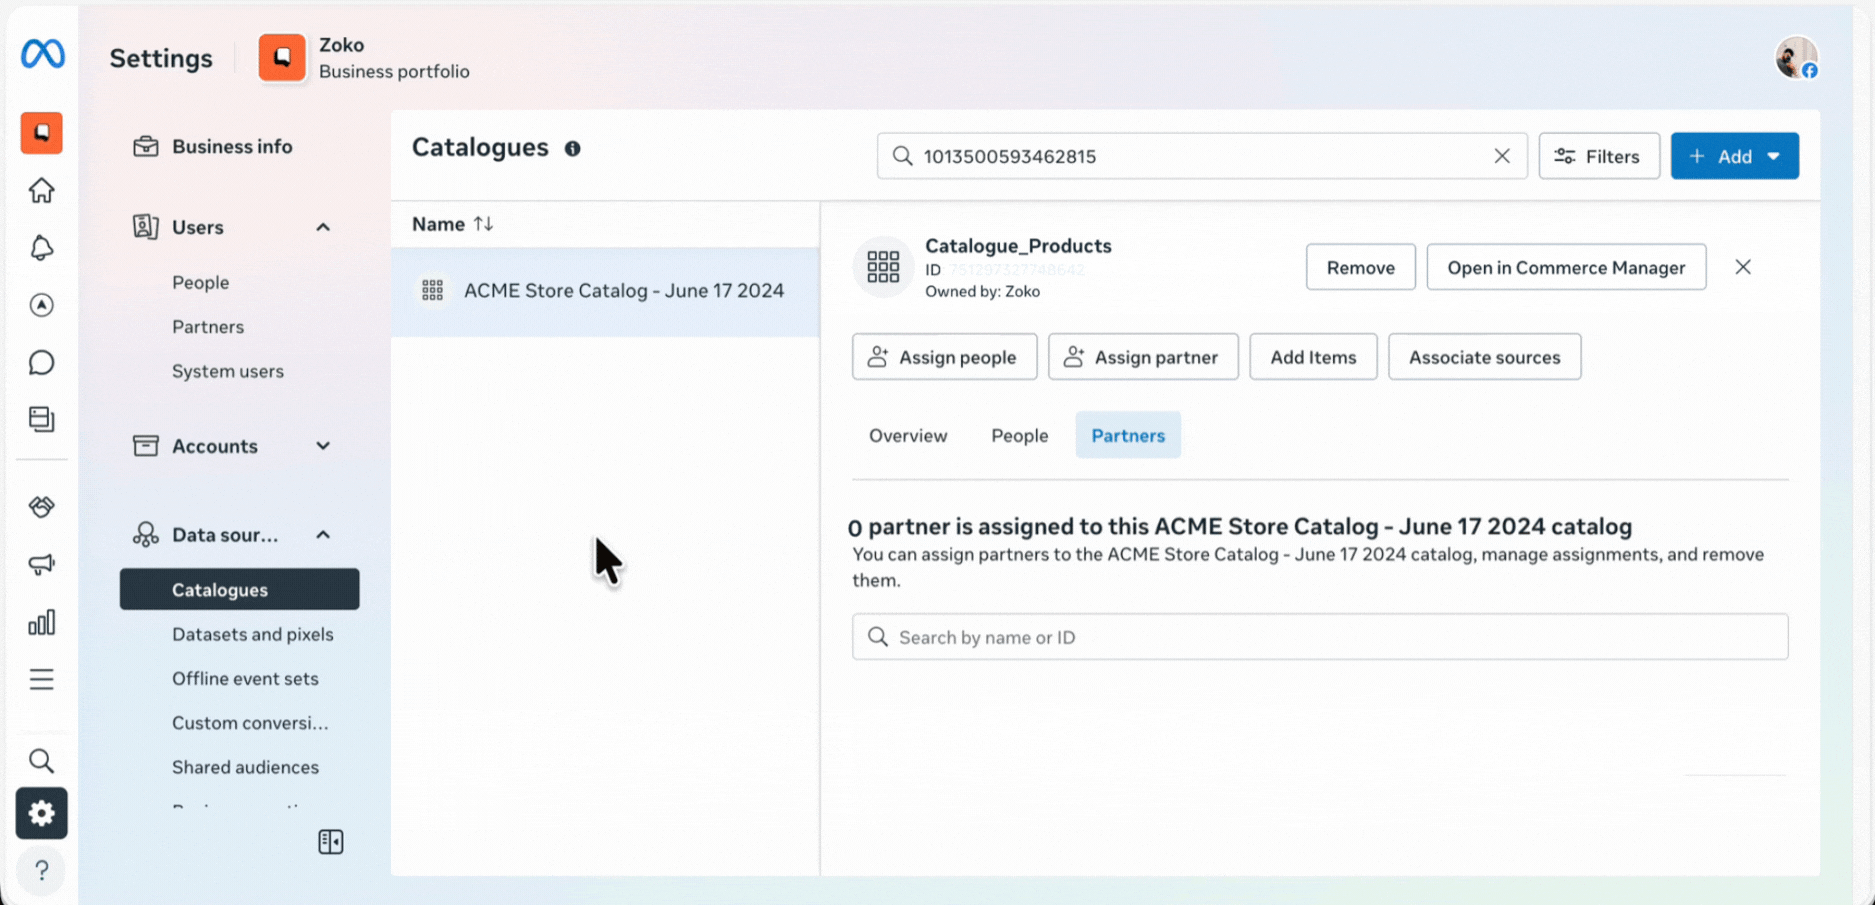Switch to the Overview tab
The image size is (1875, 905).
908,435
